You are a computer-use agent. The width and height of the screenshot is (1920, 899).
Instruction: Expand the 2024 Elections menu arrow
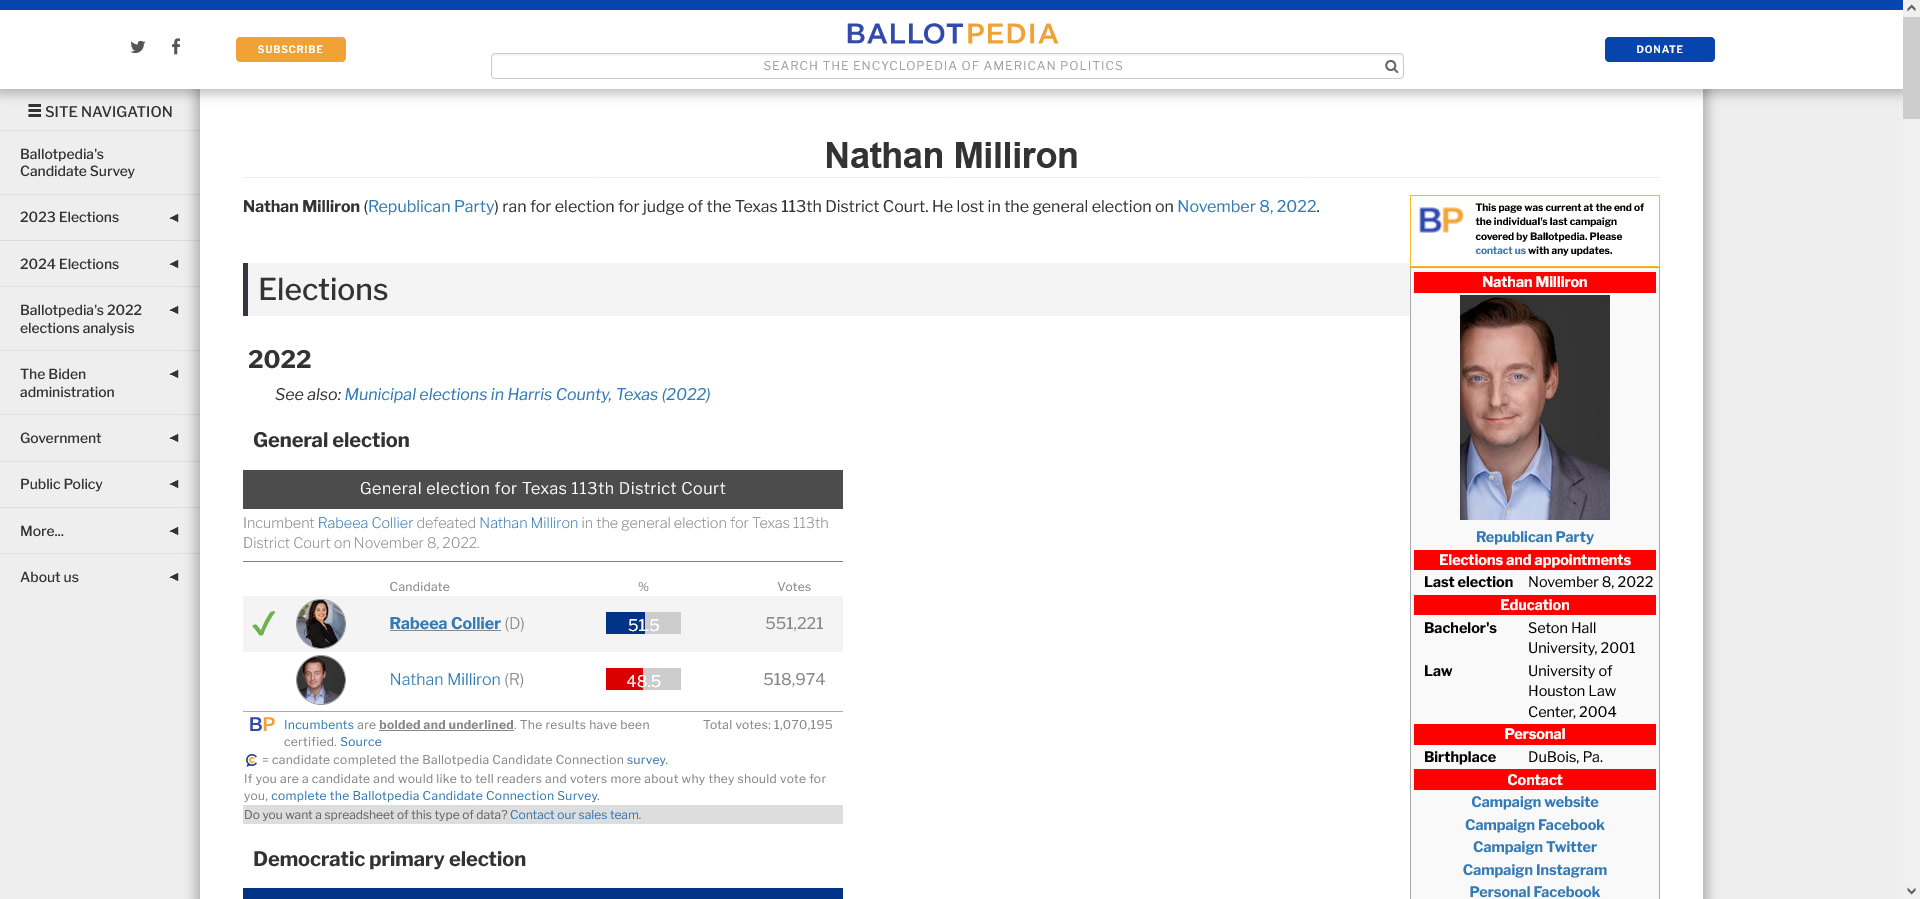174,264
